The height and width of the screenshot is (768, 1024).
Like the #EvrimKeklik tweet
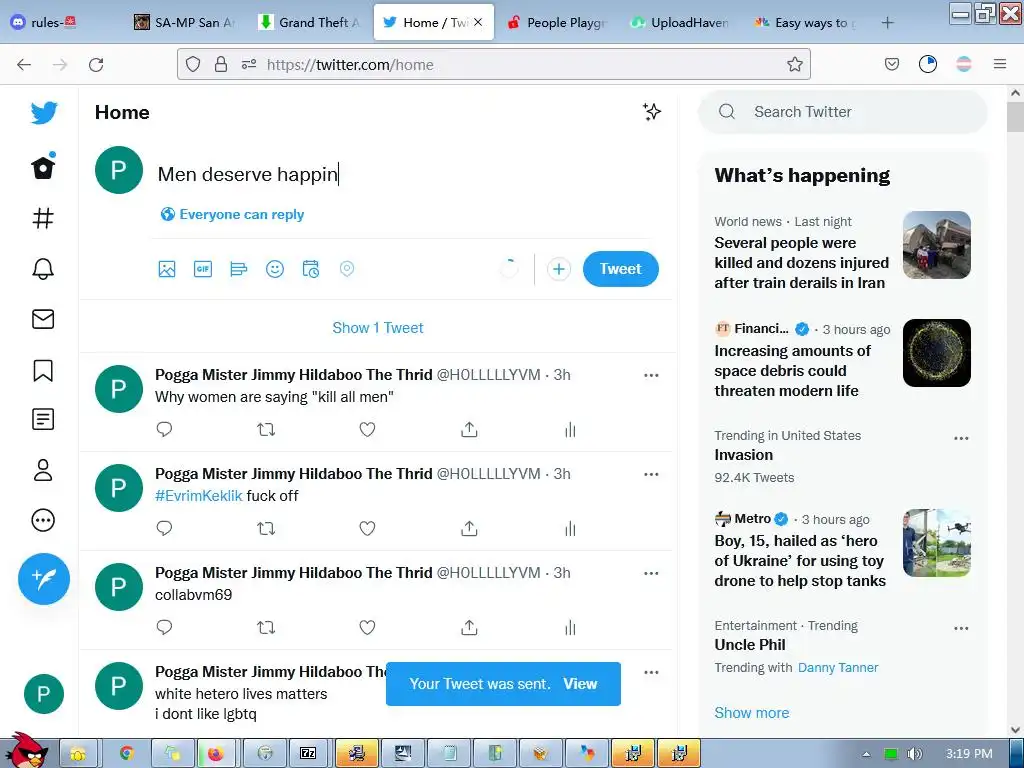click(368, 528)
